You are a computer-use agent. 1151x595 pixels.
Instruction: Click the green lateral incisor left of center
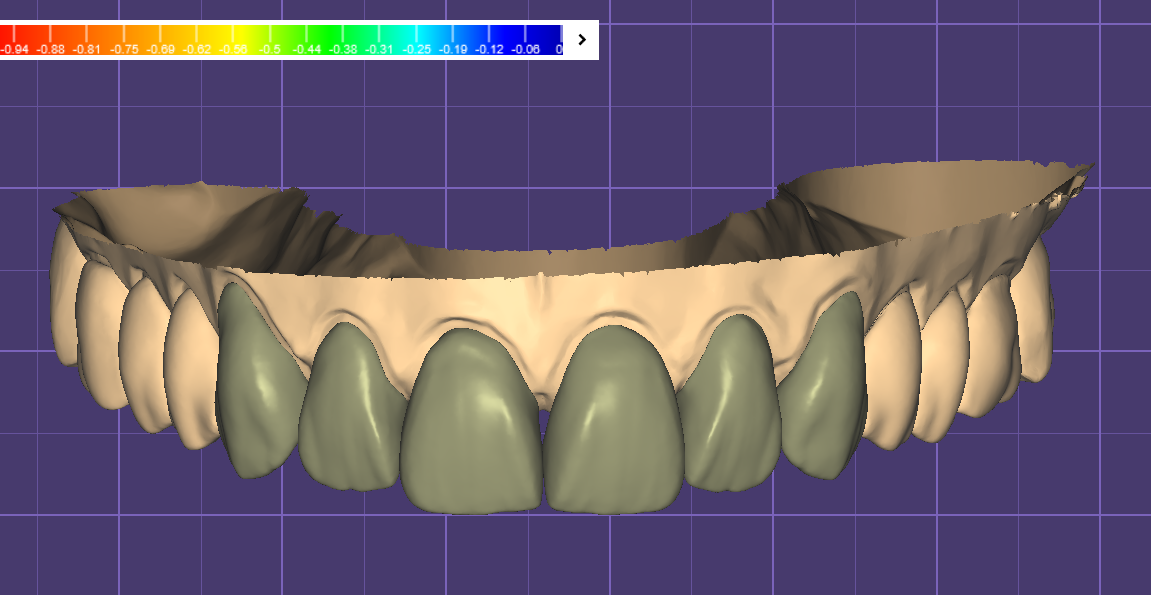click(x=348, y=410)
